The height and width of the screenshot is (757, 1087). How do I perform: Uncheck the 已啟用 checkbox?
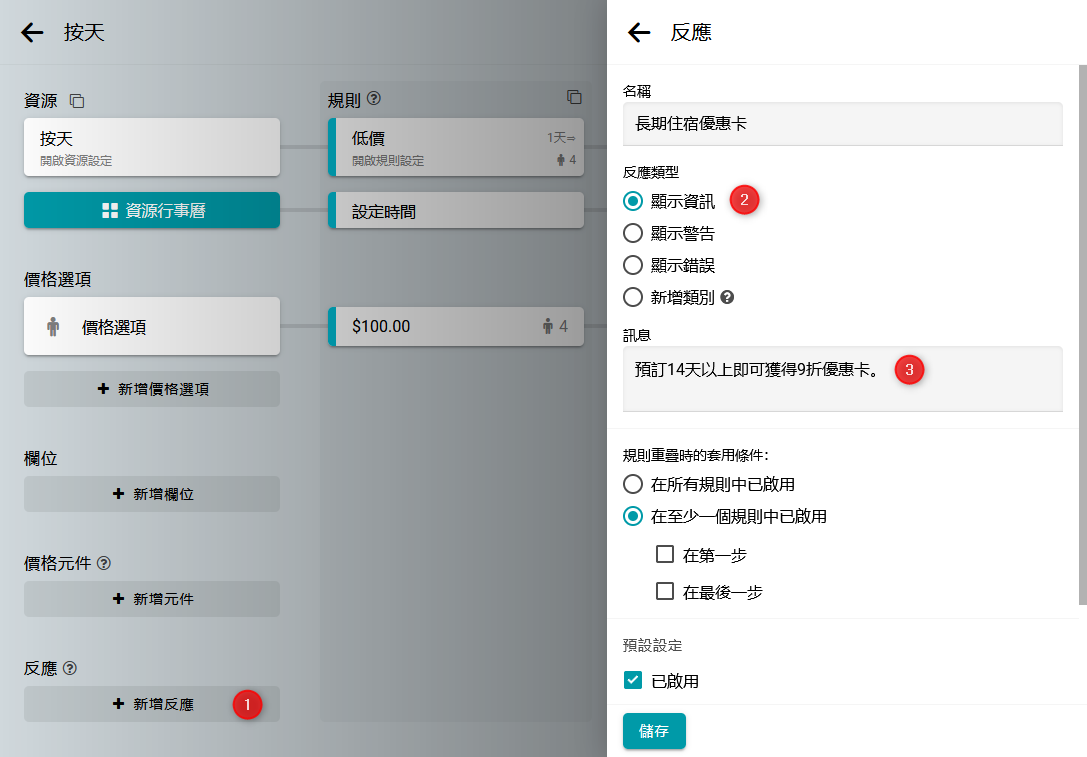pos(633,681)
